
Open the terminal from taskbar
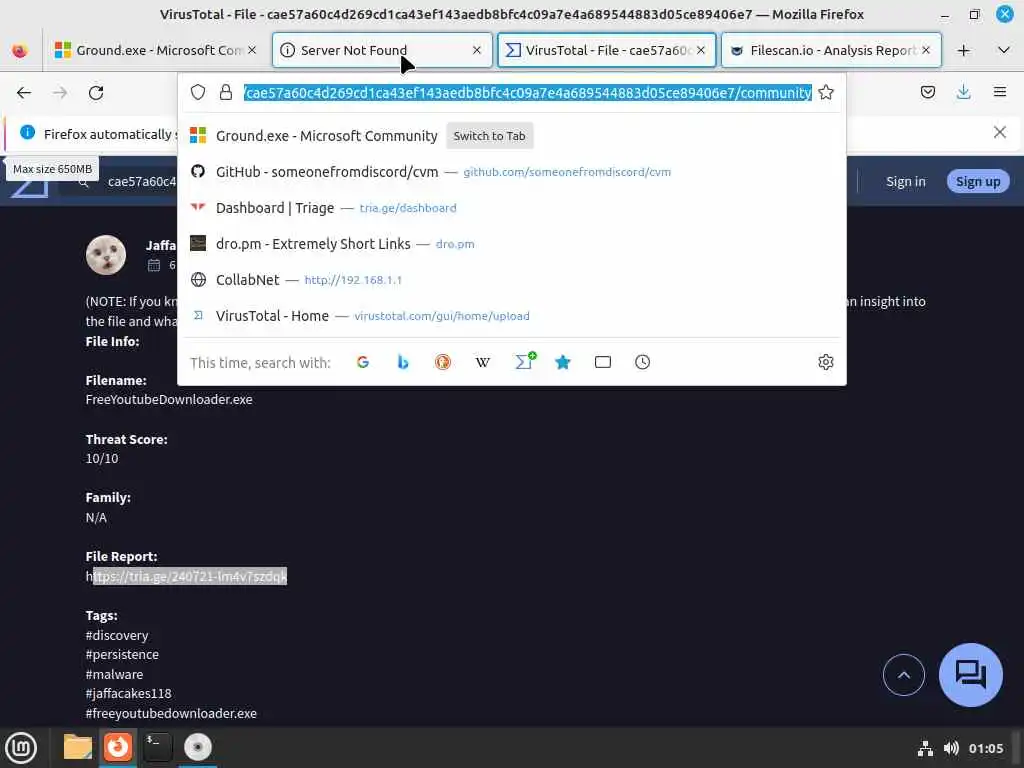(158, 747)
